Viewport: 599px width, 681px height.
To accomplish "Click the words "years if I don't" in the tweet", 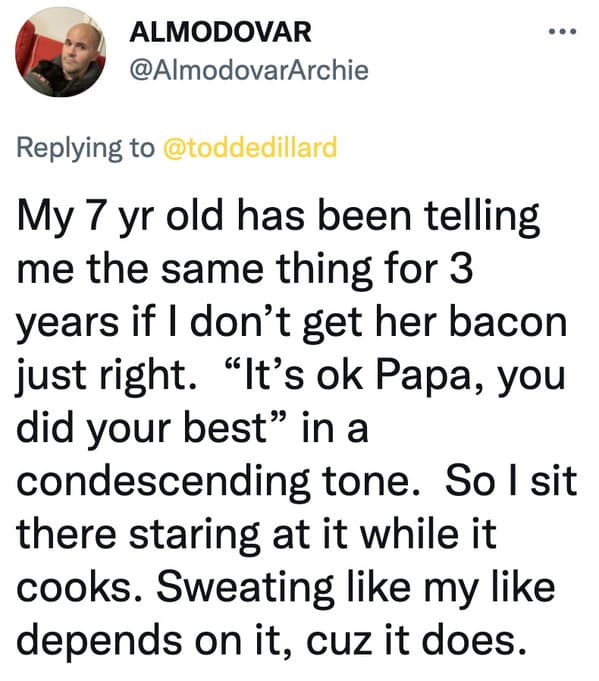I will pyautogui.click(x=153, y=323).
